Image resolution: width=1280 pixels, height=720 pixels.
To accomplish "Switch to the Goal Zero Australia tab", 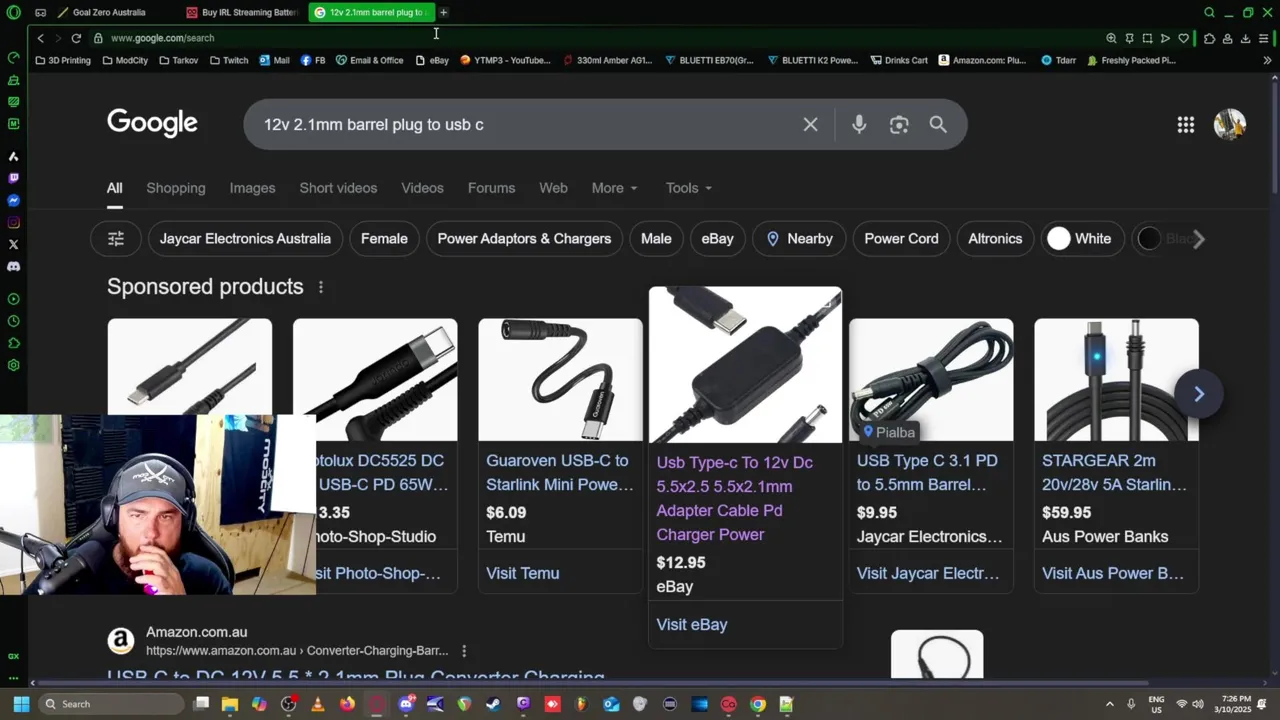I will [108, 13].
